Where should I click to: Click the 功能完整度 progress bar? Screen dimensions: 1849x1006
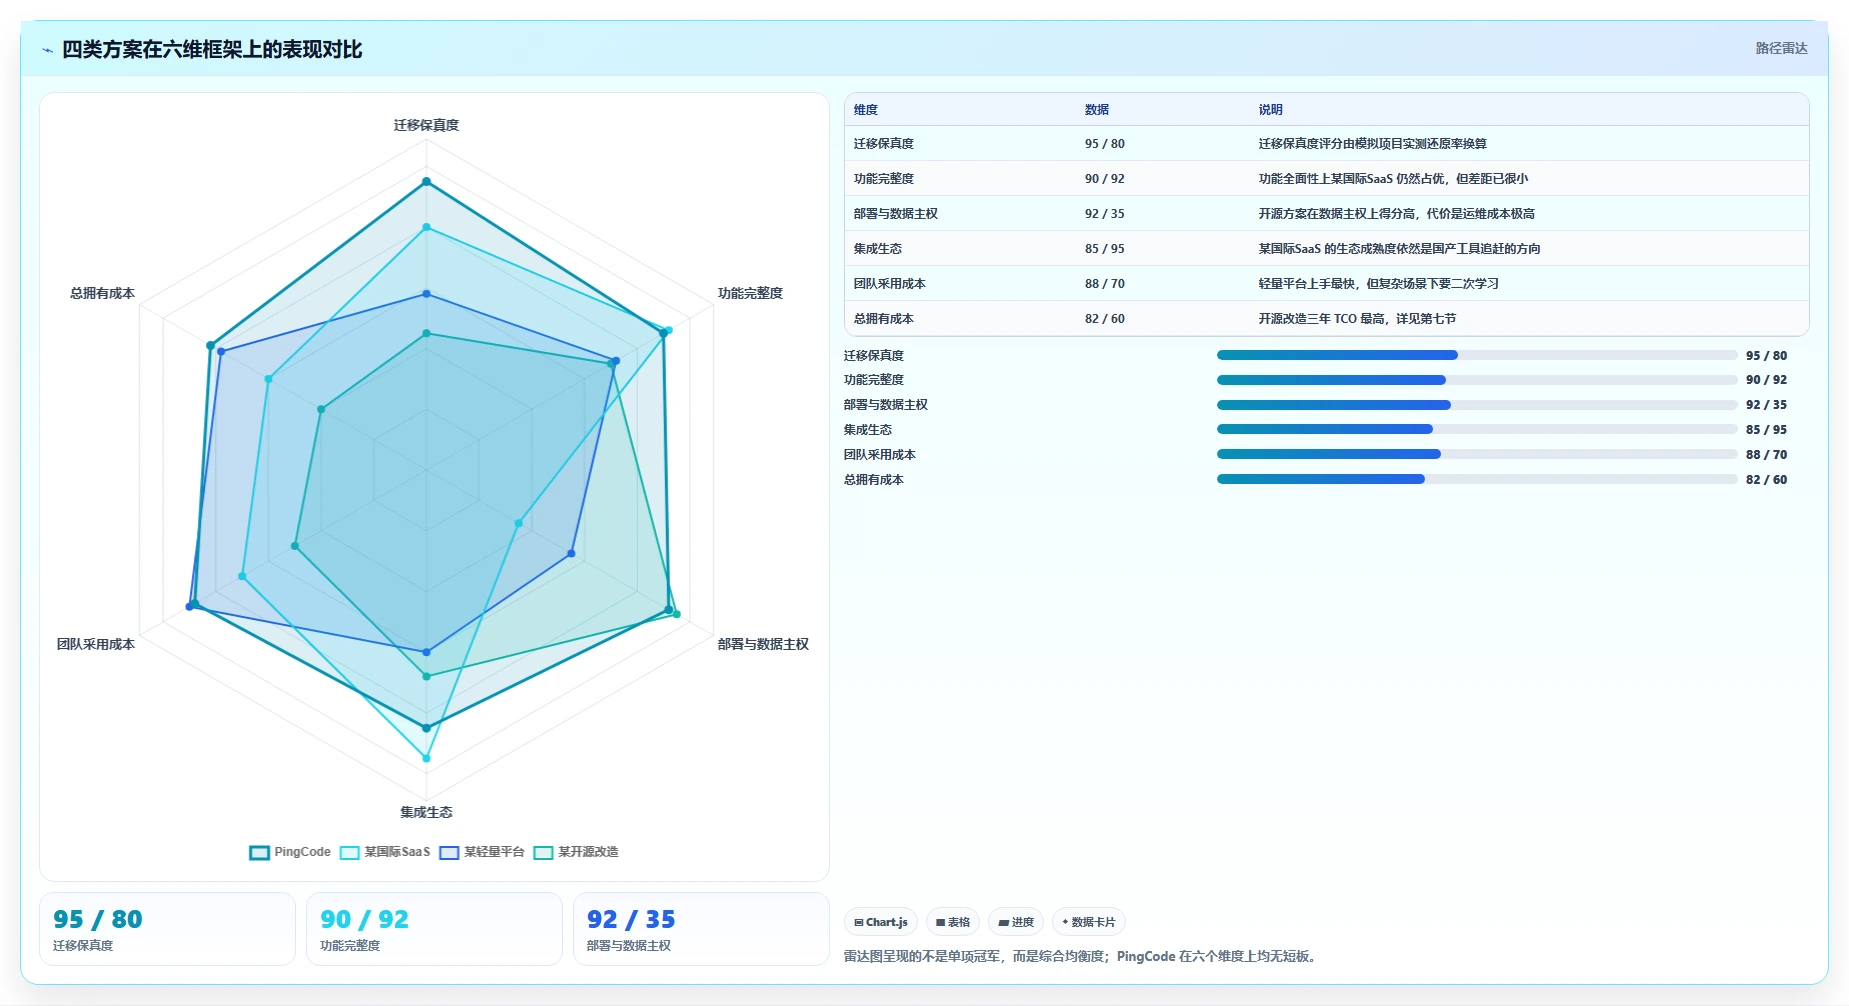[1477, 380]
